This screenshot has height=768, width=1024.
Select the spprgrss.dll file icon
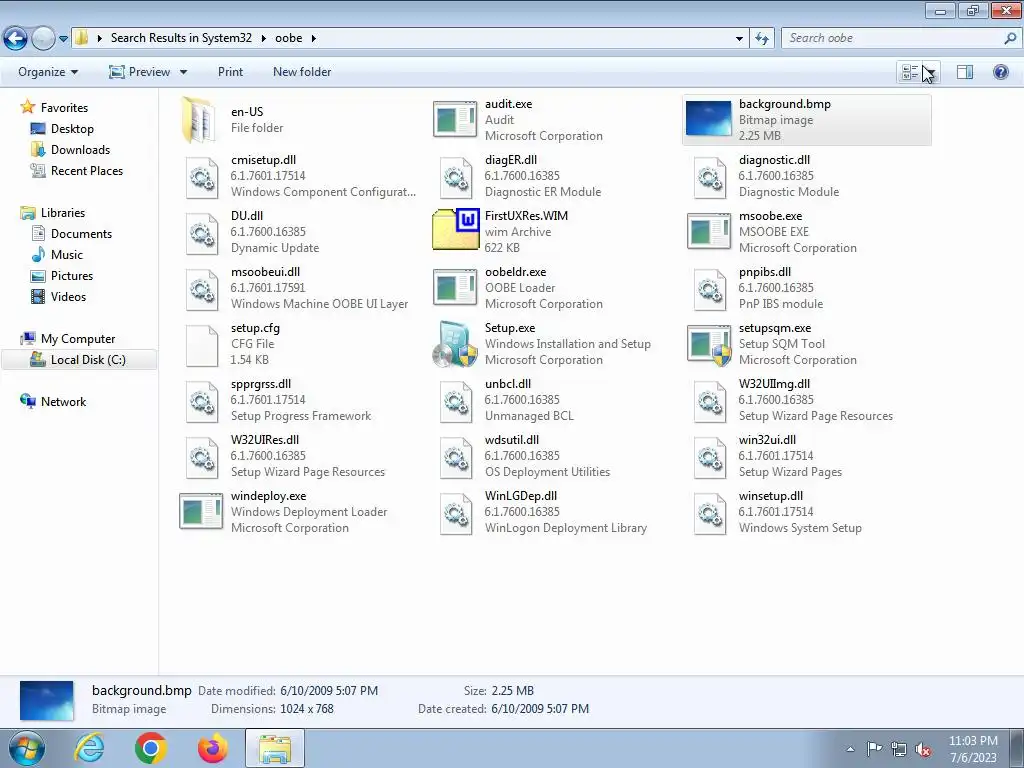coord(202,401)
